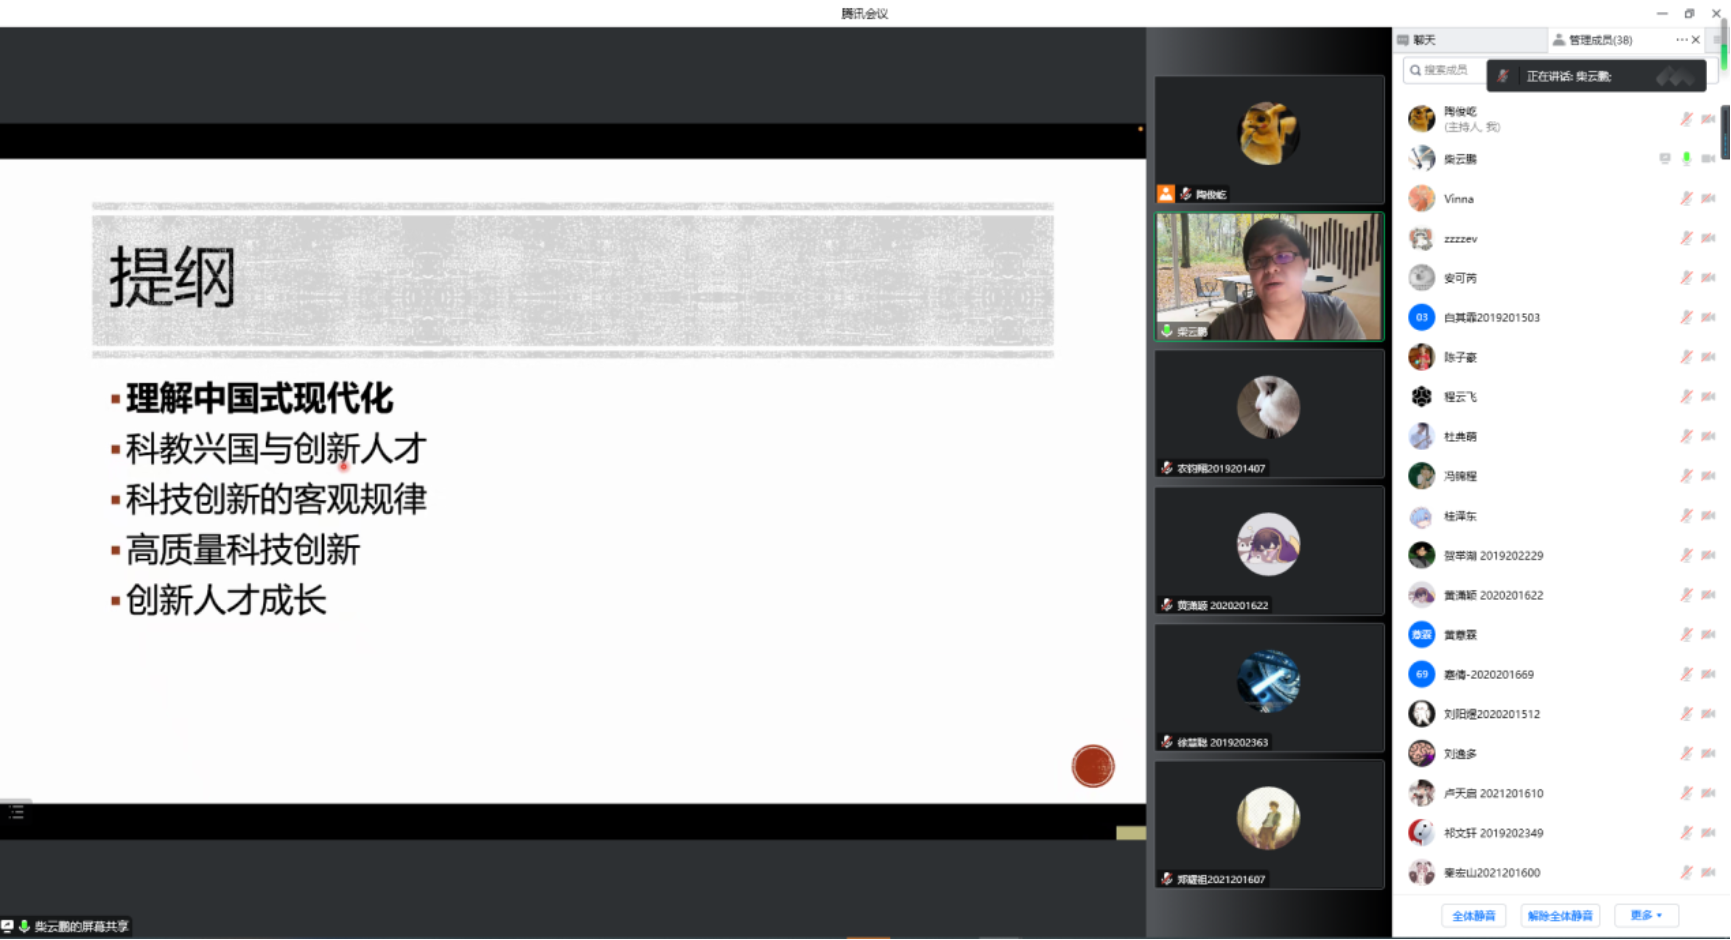Click the host badge icon on 陶俊屹's tile

pyautogui.click(x=1166, y=194)
